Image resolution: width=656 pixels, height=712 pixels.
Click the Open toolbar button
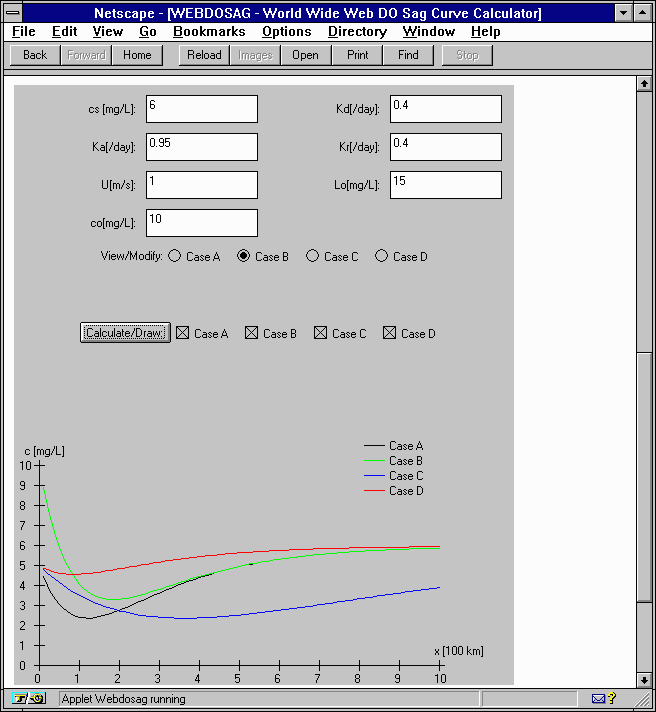[305, 55]
